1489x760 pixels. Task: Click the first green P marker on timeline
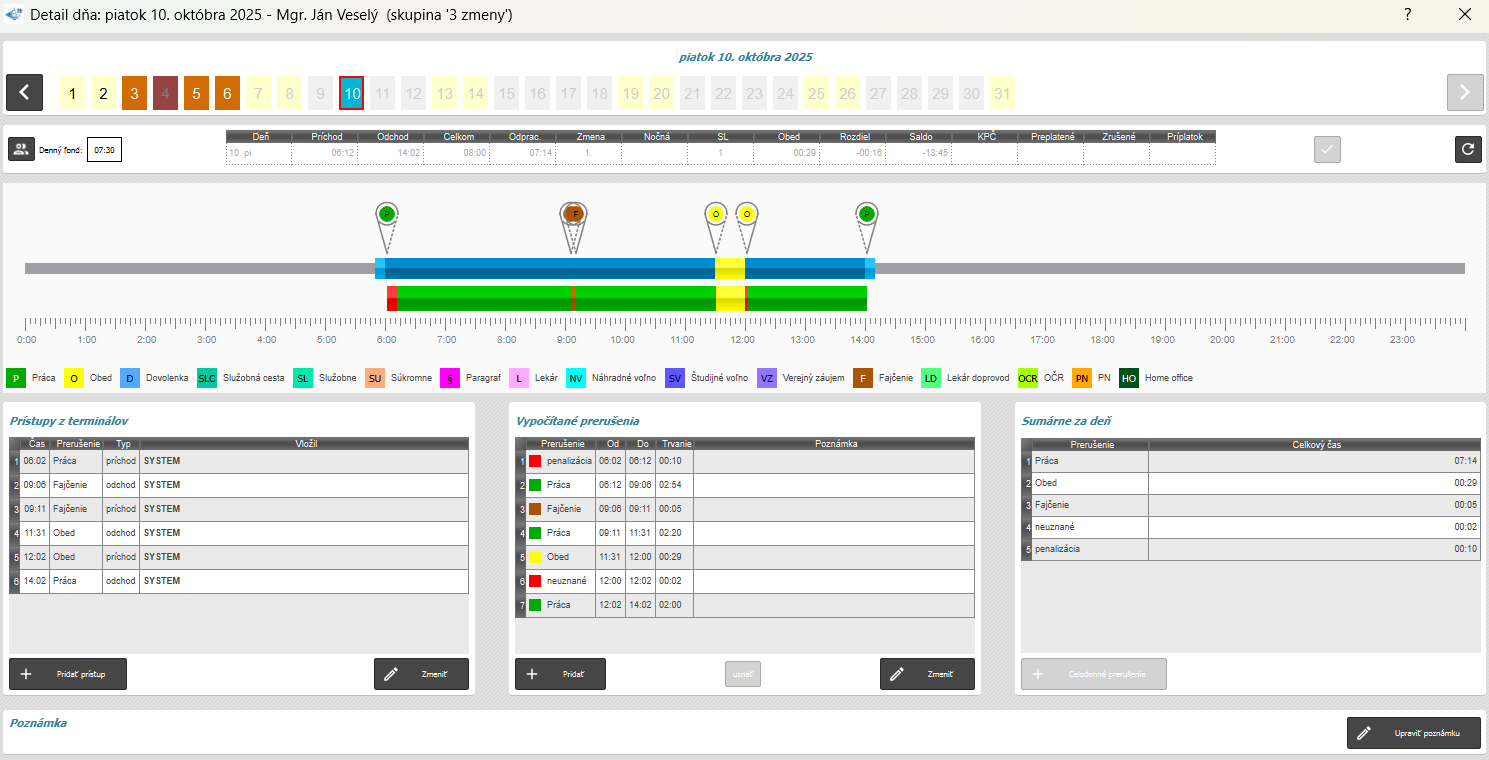(x=386, y=214)
